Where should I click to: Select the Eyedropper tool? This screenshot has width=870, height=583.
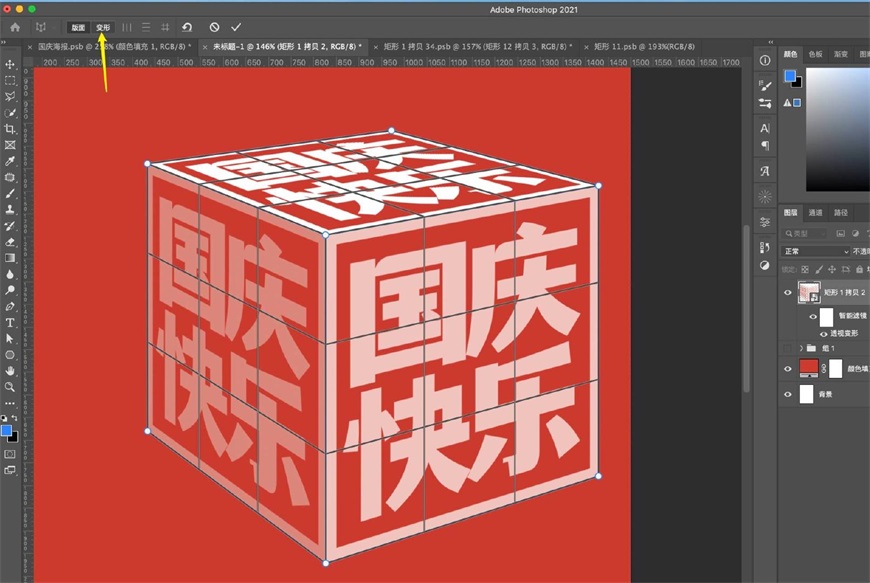tap(10, 161)
